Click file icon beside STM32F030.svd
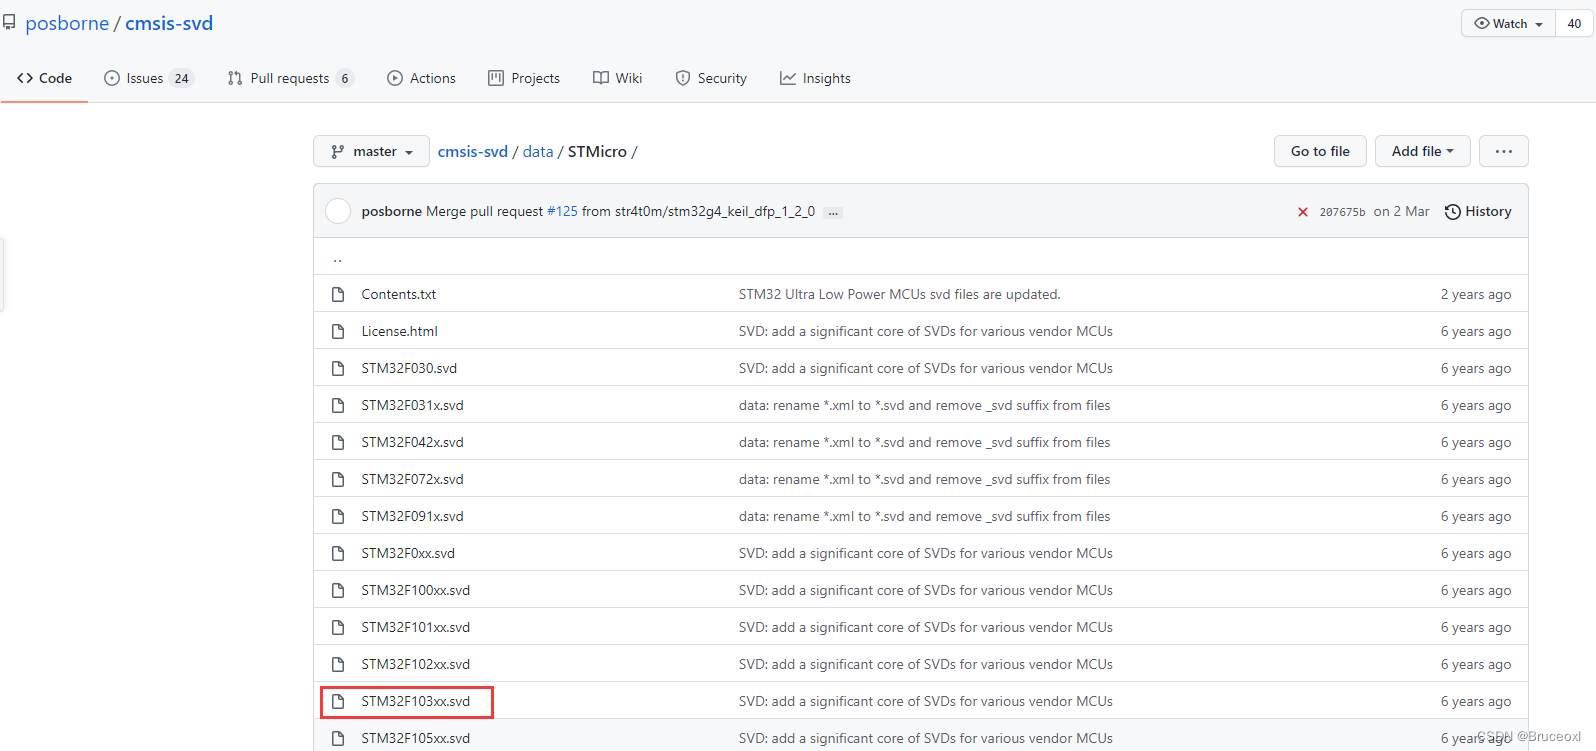 coord(338,368)
